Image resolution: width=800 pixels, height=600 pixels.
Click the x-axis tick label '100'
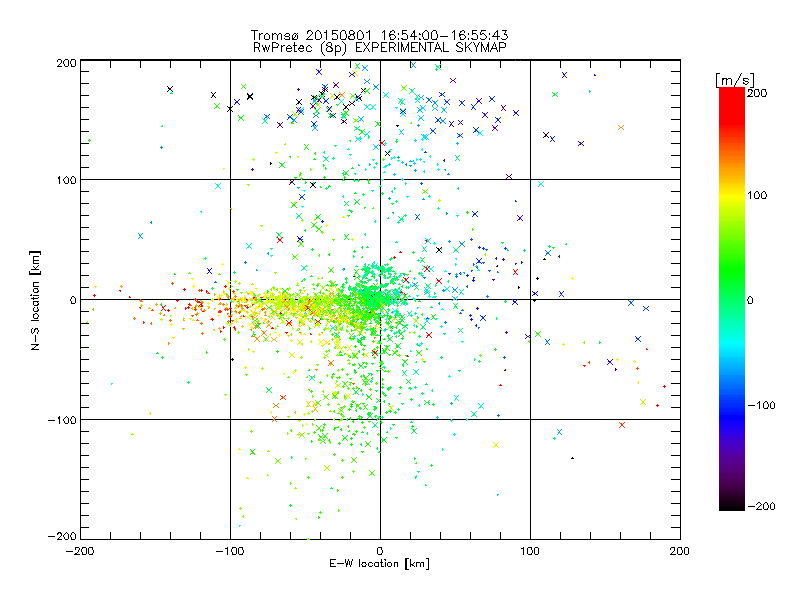pyautogui.click(x=530, y=551)
